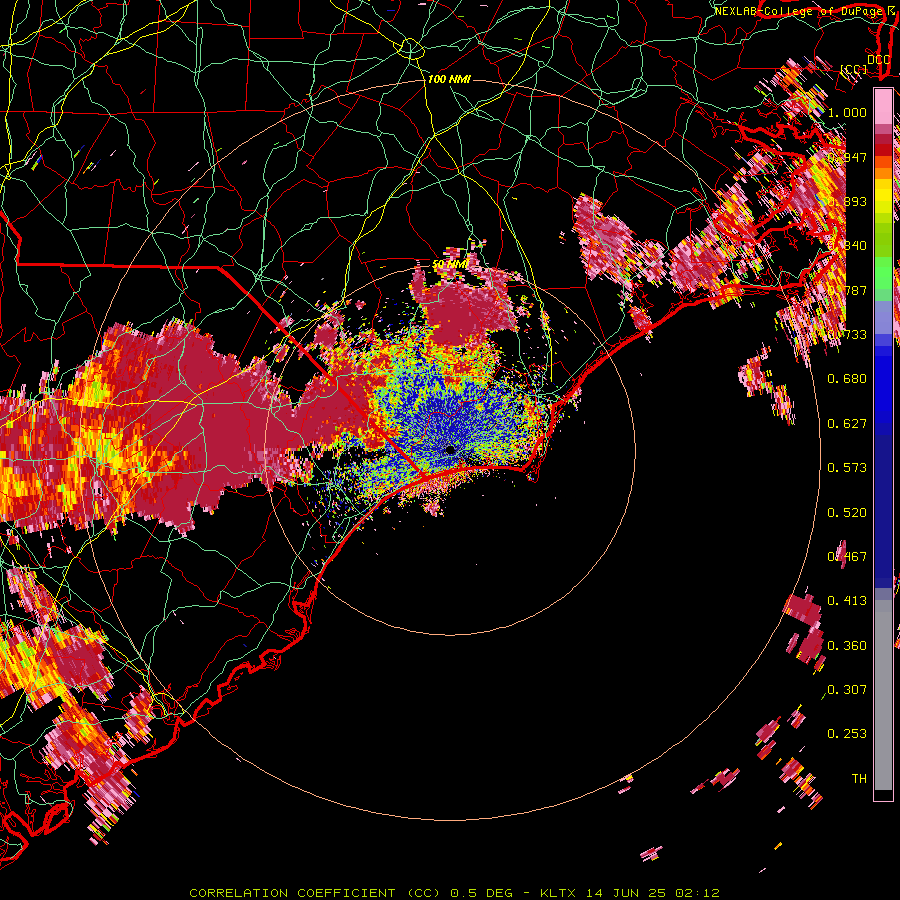The image size is (900, 900).
Task: Select the 0.253 color scale value
Action: (847, 734)
